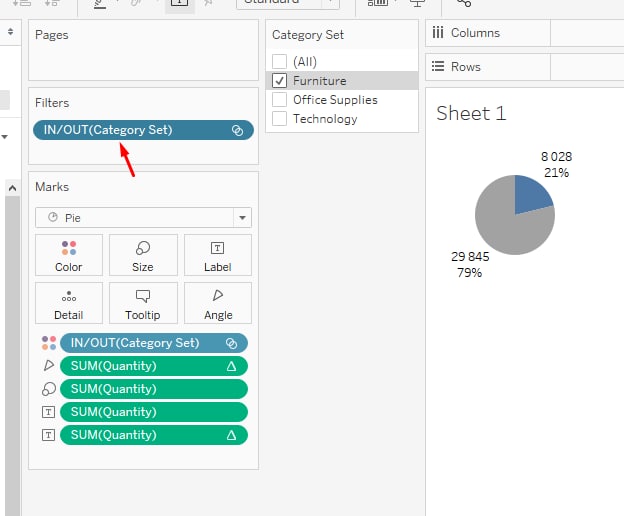The image size is (624, 516).
Task: Click the angle icon beside first SUM(Quantity) pill
Action: click(x=49, y=366)
